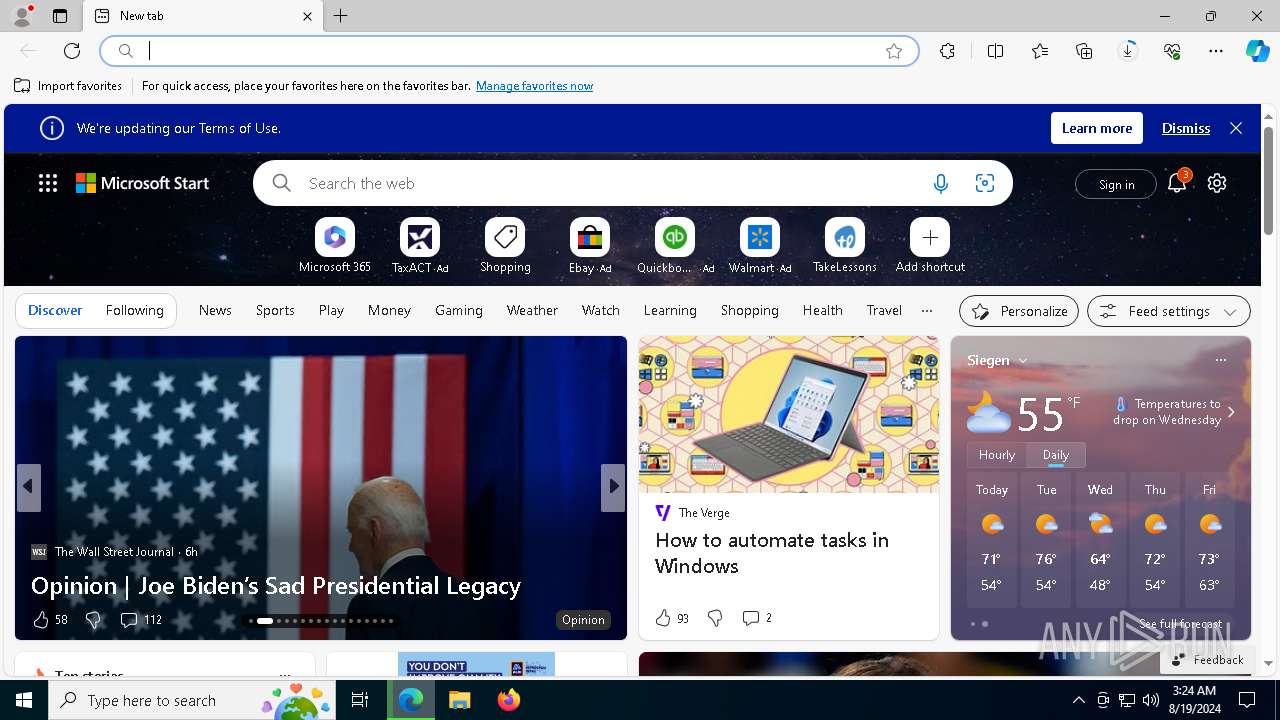Go to previous carousel story
Image resolution: width=1280 pixels, height=720 pixels.
pyautogui.click(x=29, y=487)
